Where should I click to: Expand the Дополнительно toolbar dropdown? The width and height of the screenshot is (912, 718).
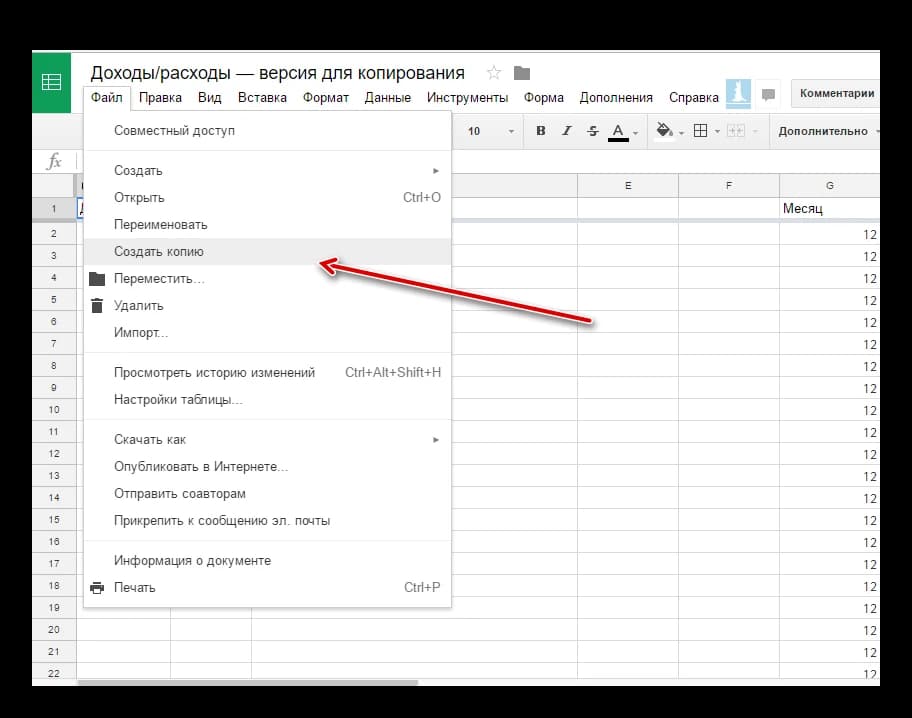point(828,131)
